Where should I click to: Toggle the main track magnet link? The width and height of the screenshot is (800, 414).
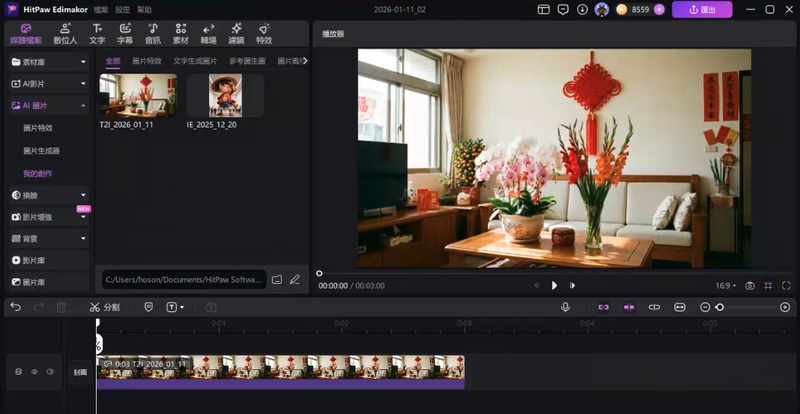point(604,307)
